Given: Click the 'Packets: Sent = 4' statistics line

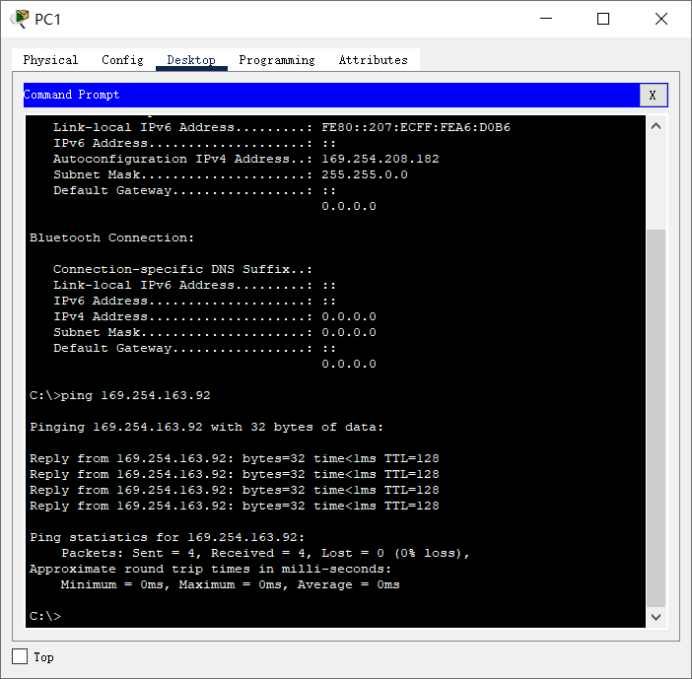Looking at the screenshot, I should (265, 553).
